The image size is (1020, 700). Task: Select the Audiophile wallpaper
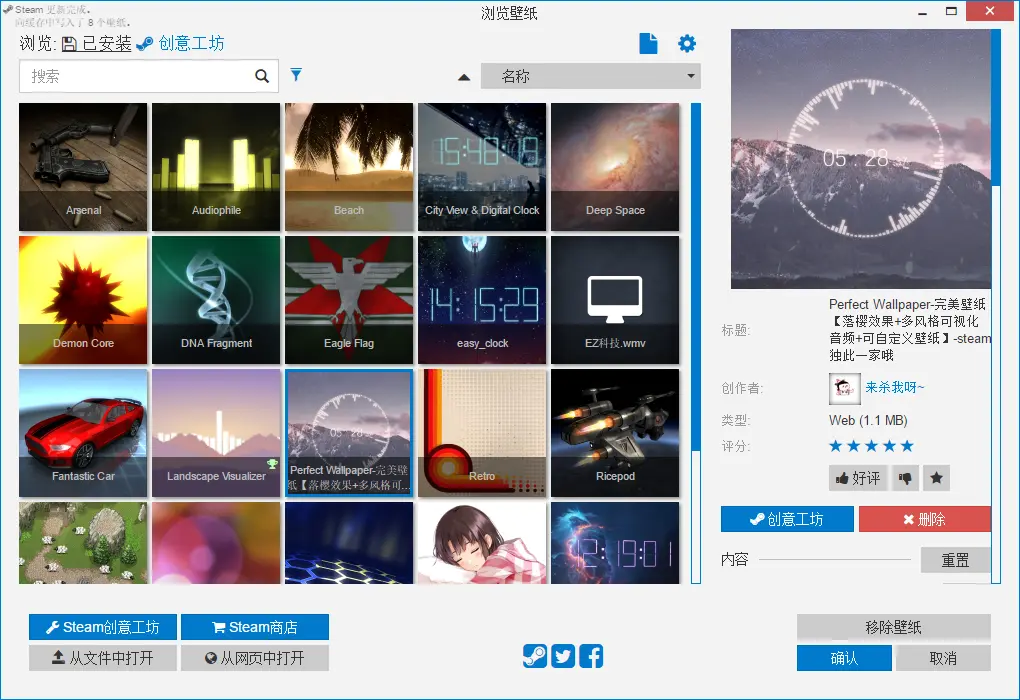coord(216,167)
